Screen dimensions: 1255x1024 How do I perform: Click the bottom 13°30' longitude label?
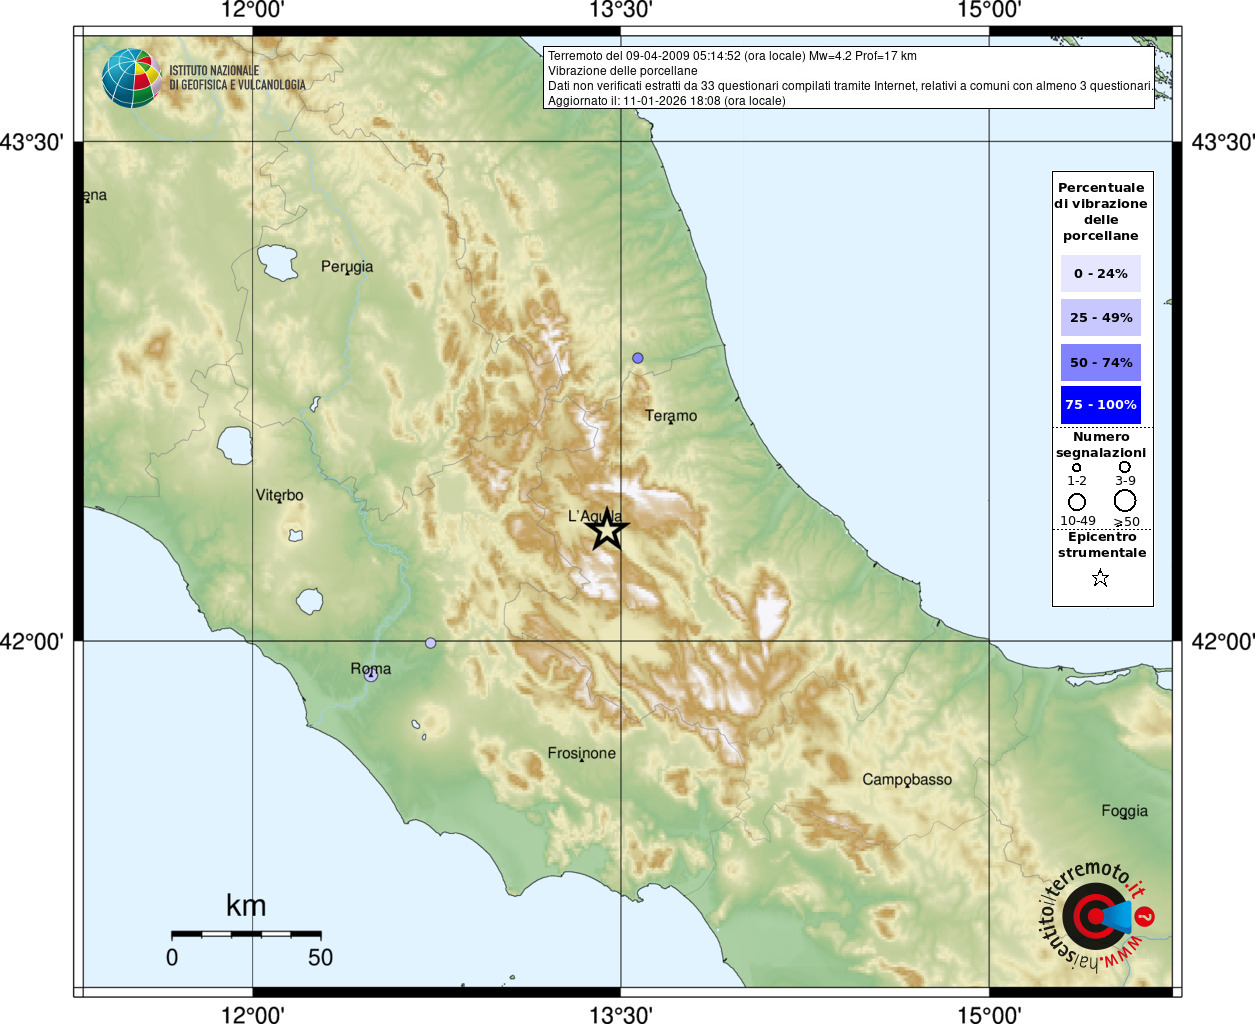621,1015
